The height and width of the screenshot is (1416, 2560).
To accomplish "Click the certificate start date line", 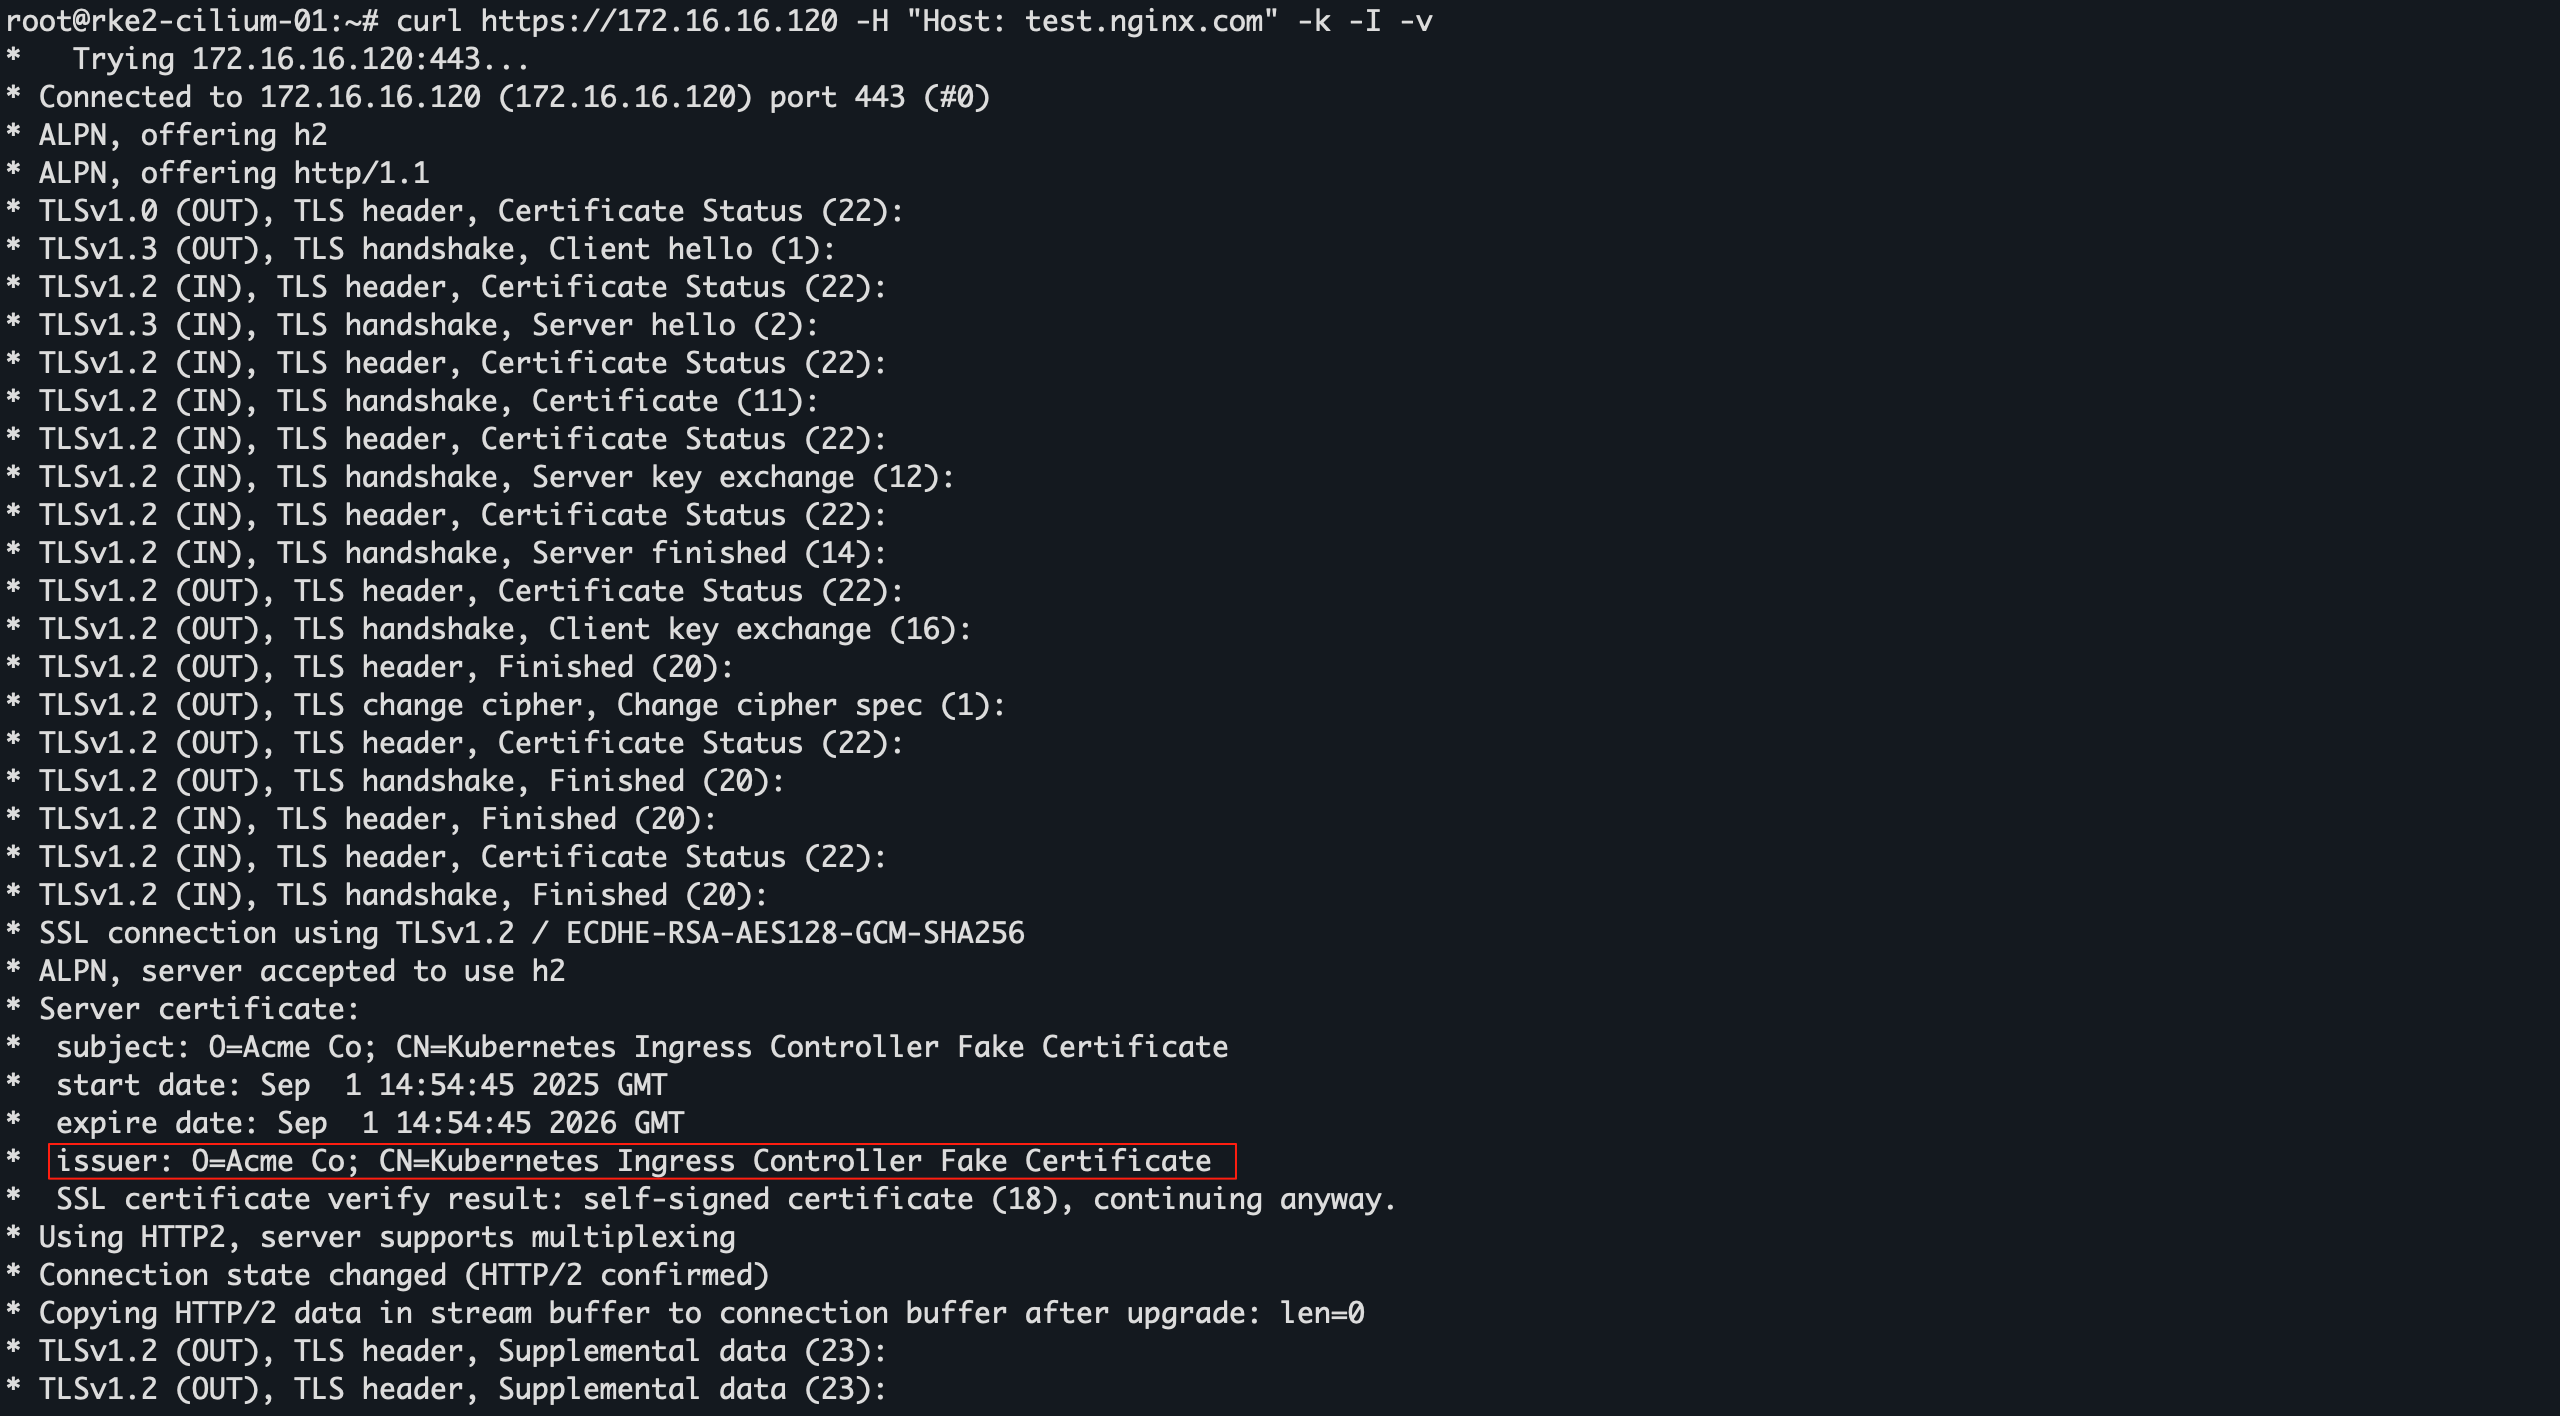I will (361, 1085).
